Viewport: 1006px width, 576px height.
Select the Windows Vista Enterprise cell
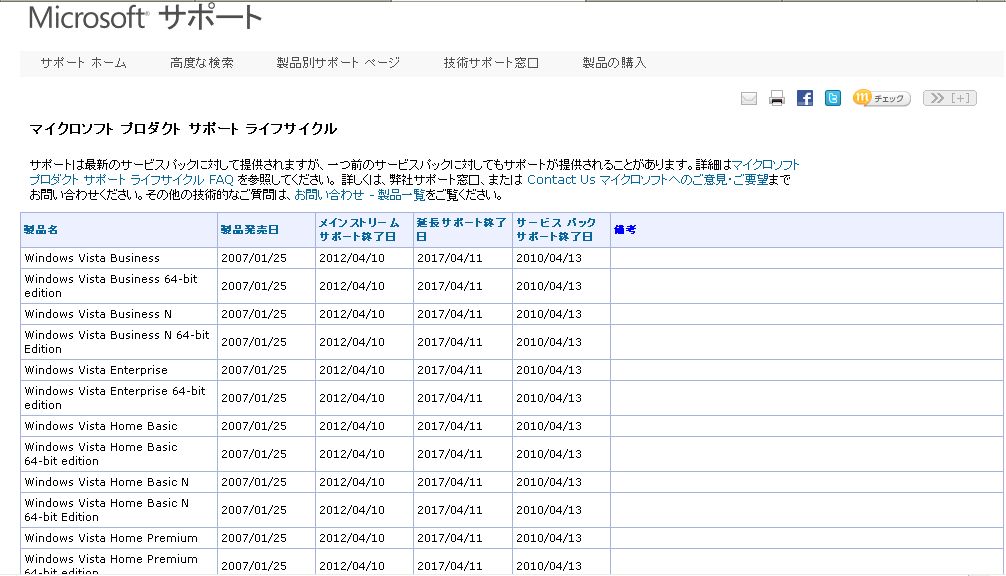[119, 370]
